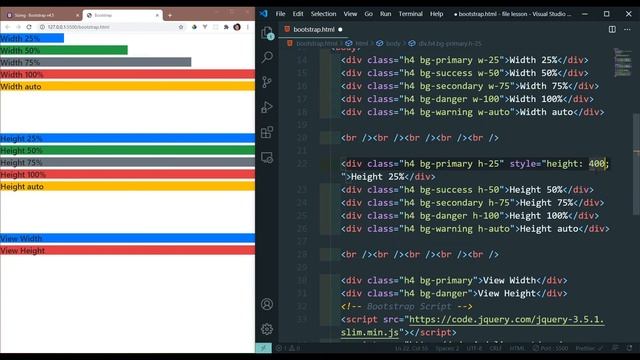This screenshot has width=640, height=360.
Task: Open the Manage gear menu in VS Code
Action: [267, 329]
